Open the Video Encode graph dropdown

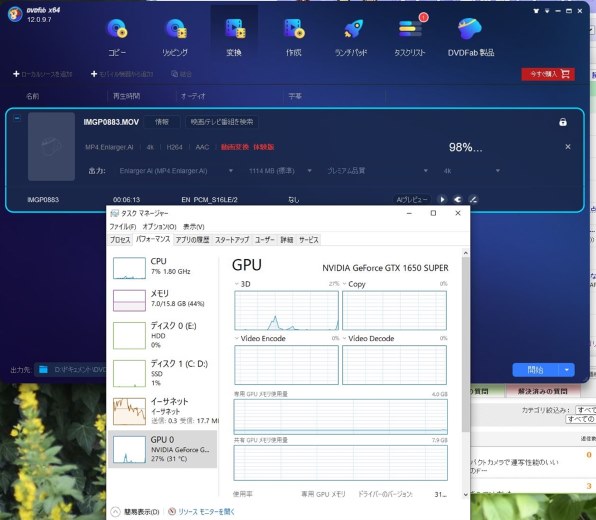click(x=236, y=338)
